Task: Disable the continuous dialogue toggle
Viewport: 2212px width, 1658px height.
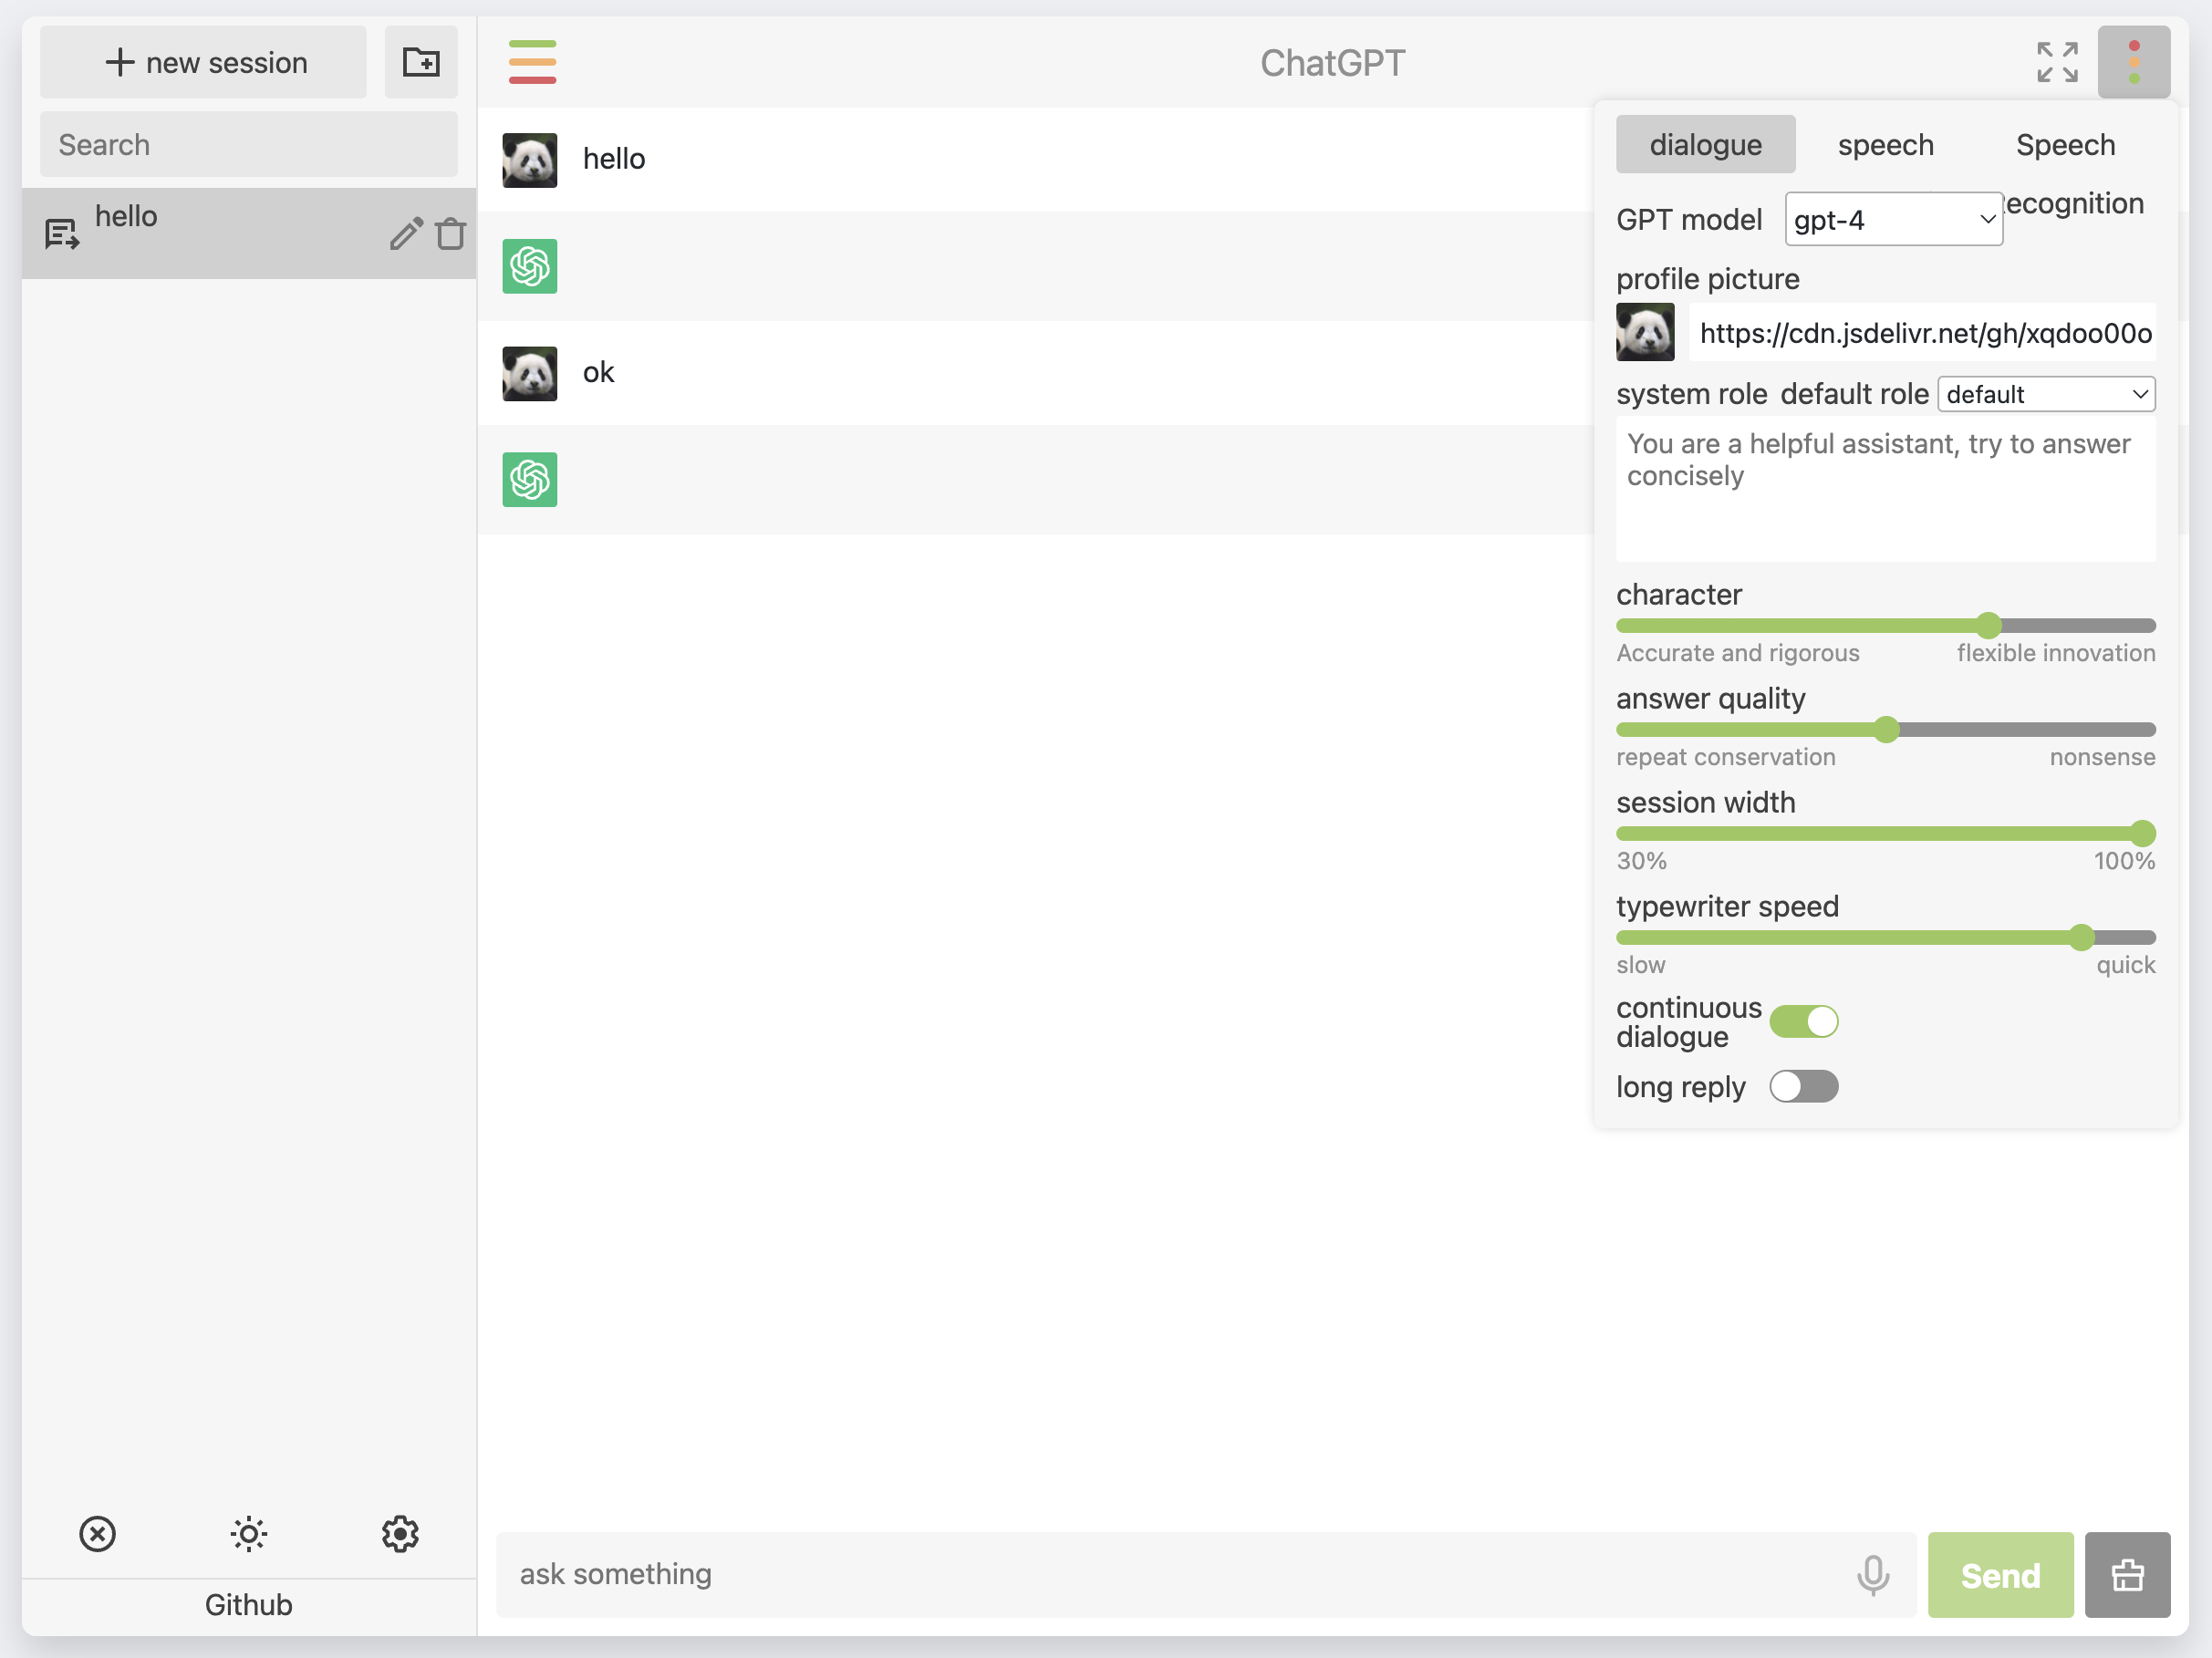Action: click(1803, 1021)
